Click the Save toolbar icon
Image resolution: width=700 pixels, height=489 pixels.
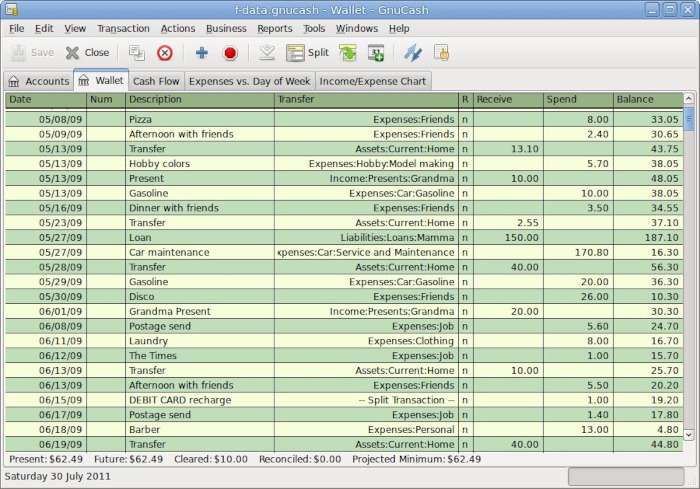[18, 53]
